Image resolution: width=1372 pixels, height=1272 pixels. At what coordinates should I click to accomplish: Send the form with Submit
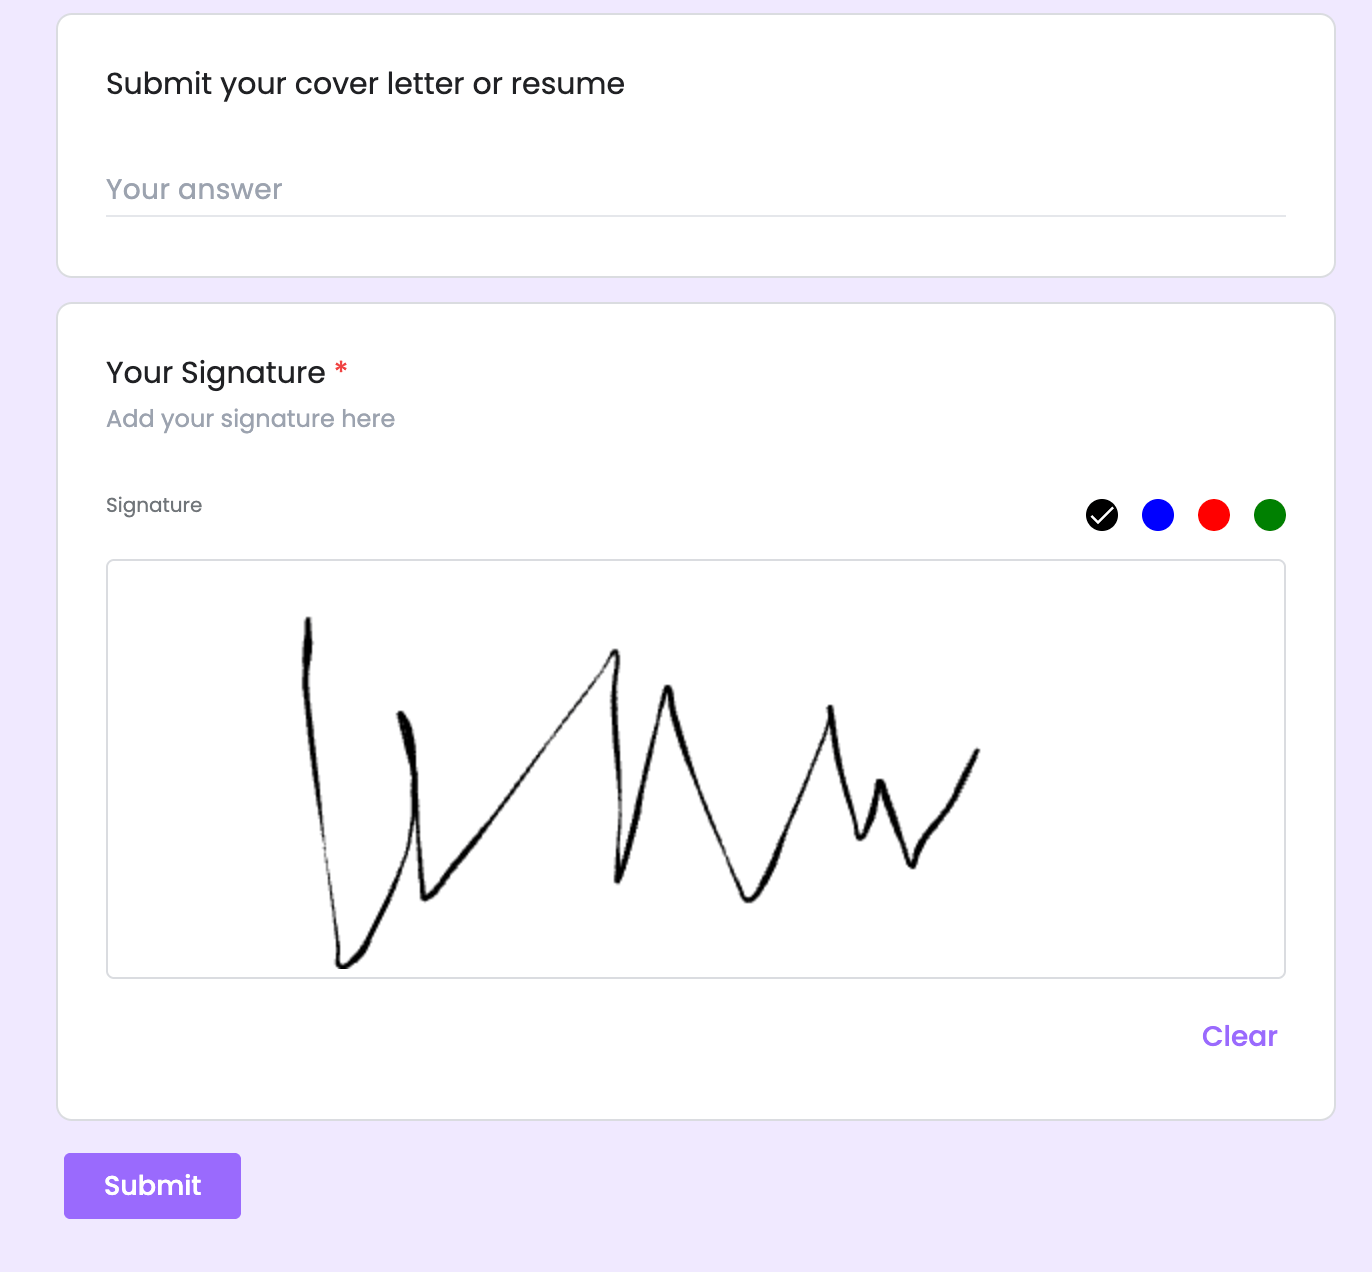click(152, 1186)
